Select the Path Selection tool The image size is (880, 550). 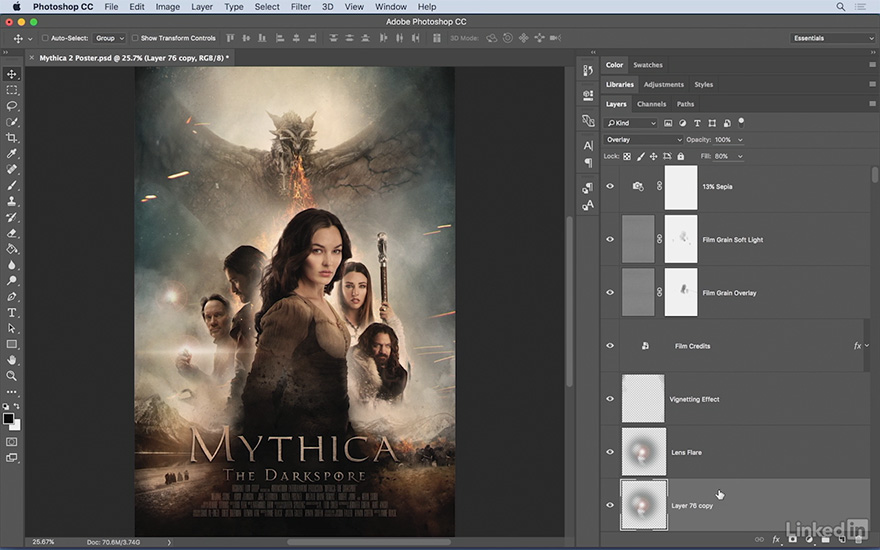tap(11, 328)
